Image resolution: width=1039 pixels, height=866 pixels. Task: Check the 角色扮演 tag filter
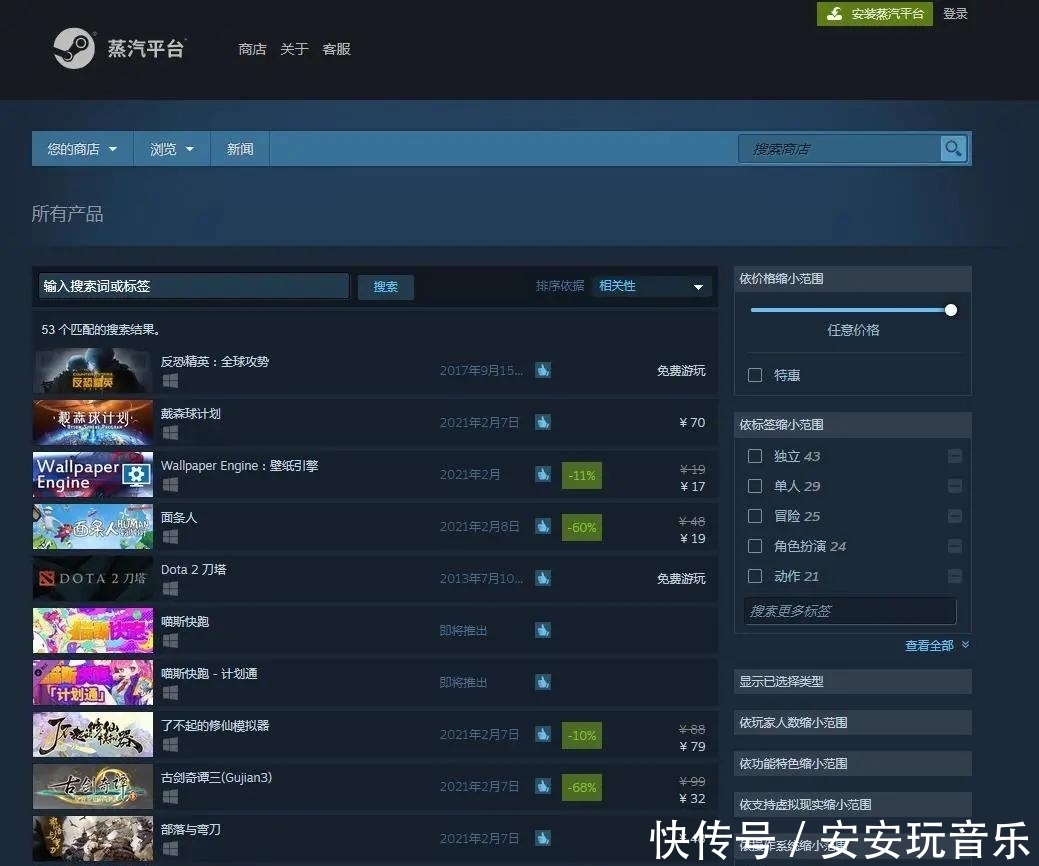click(755, 546)
